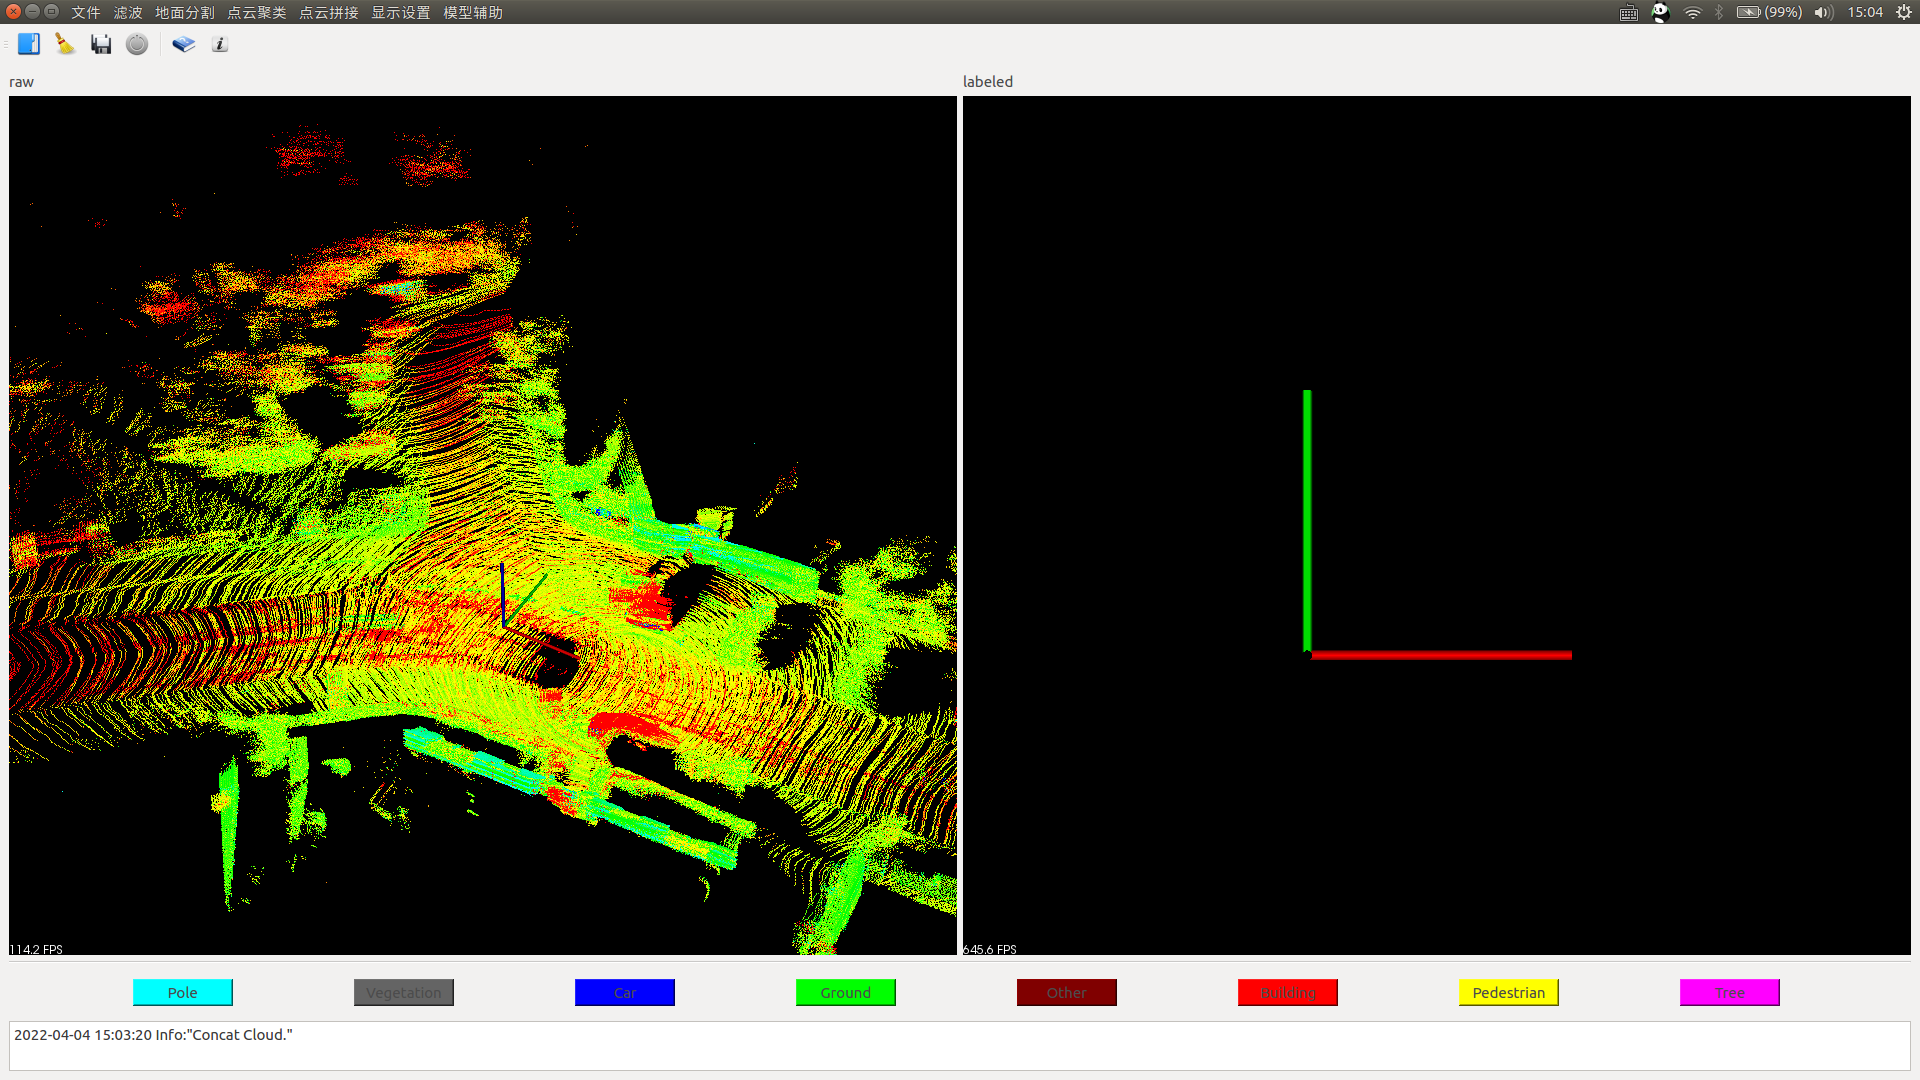1920x1080 pixels.
Task: Open the blue help book icon
Action: point(183,44)
